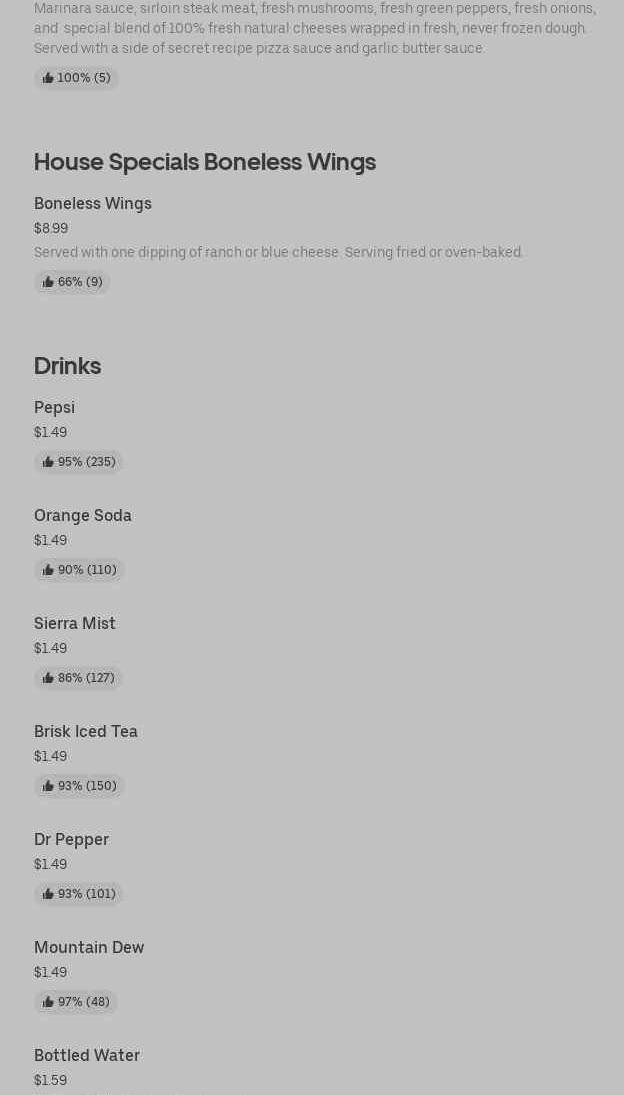Click the thumbs-up icon on Pepsi rating
The height and width of the screenshot is (1095, 624).
(48, 462)
